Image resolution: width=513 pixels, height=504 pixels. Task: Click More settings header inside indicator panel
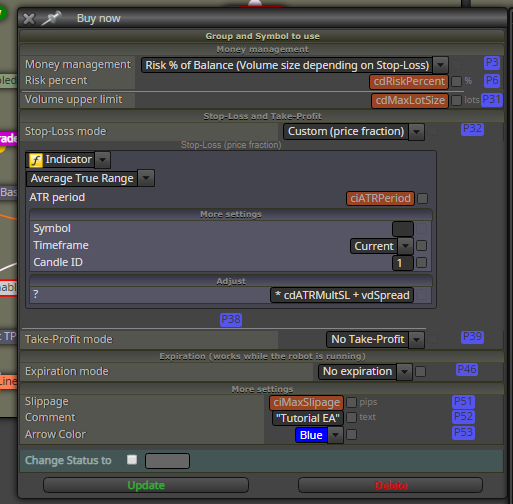[x=231, y=214]
